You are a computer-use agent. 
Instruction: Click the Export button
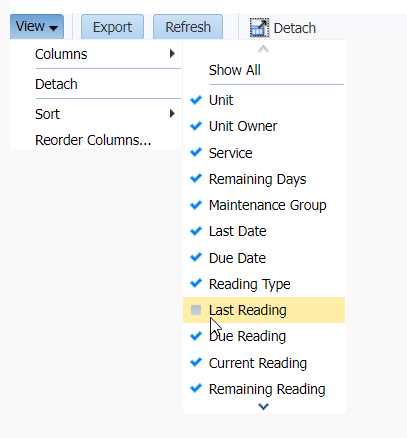[112, 27]
